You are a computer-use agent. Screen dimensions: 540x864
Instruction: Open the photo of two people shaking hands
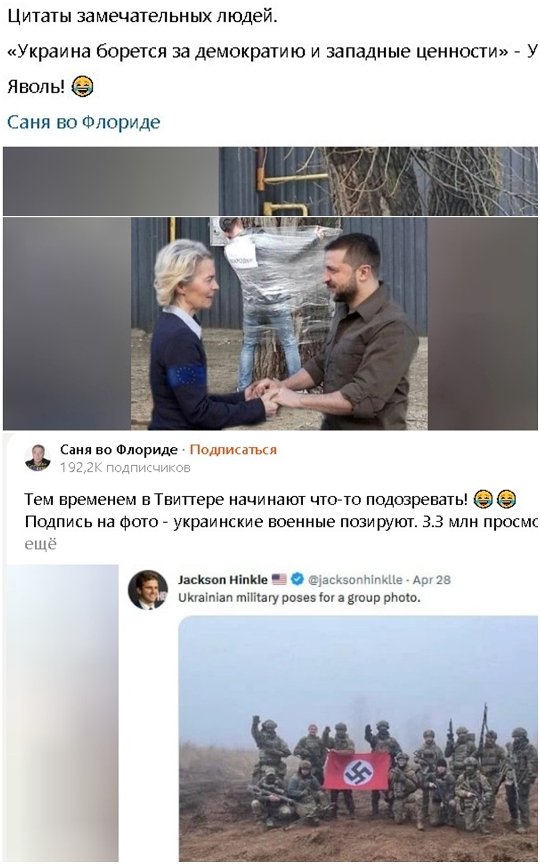[x=279, y=323]
